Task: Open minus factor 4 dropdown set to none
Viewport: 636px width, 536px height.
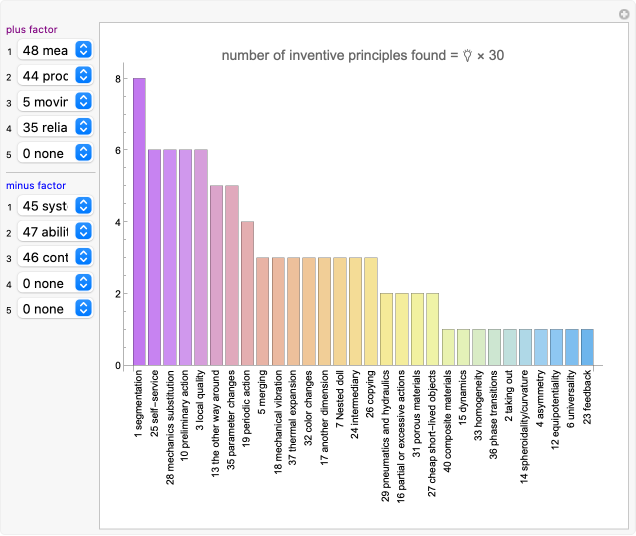Action: (x=55, y=284)
